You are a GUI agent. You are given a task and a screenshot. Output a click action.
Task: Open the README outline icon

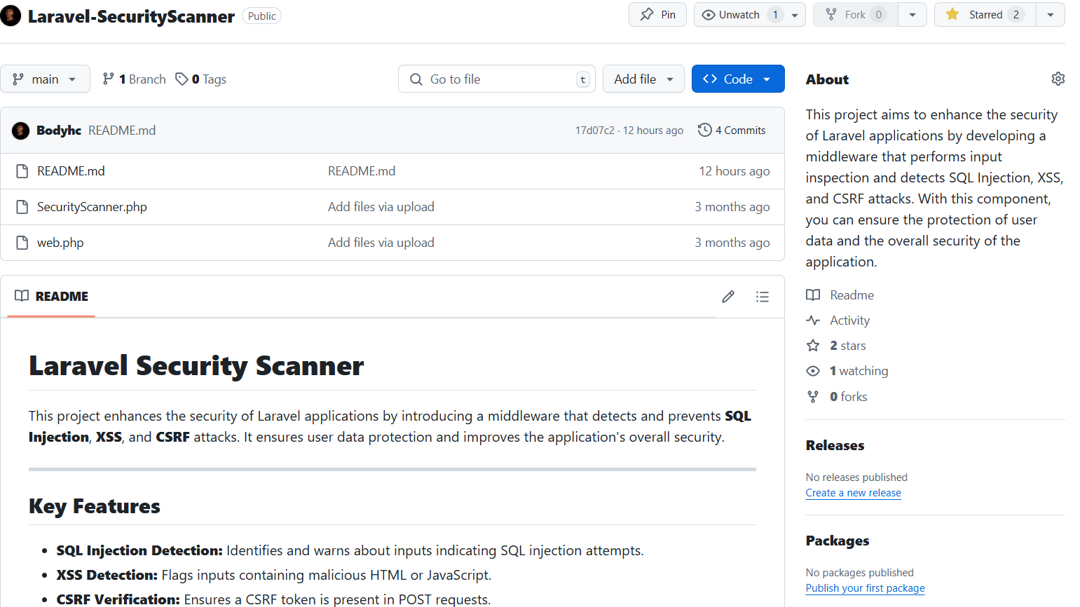coord(762,296)
